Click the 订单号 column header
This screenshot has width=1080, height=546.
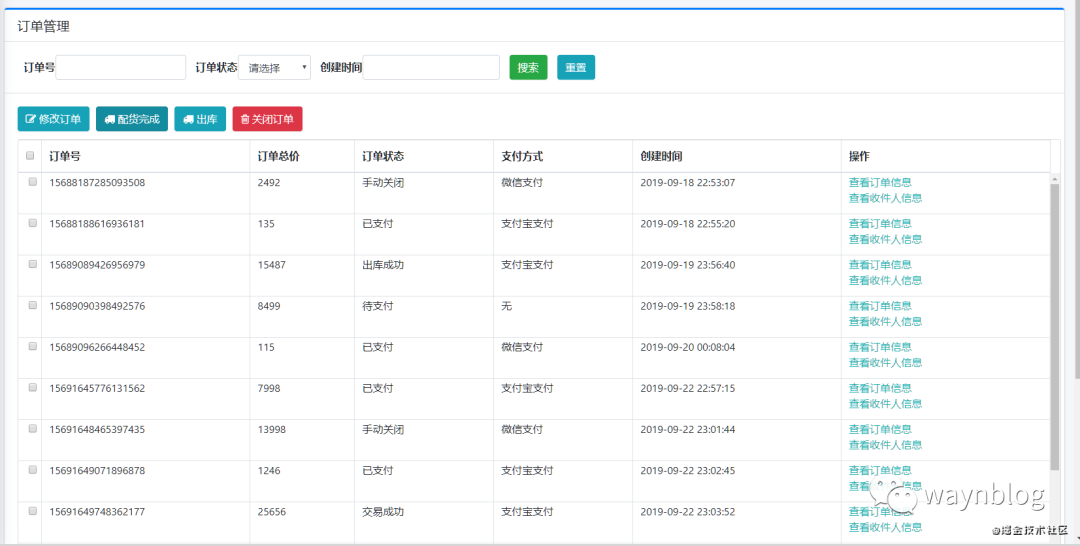(x=65, y=156)
